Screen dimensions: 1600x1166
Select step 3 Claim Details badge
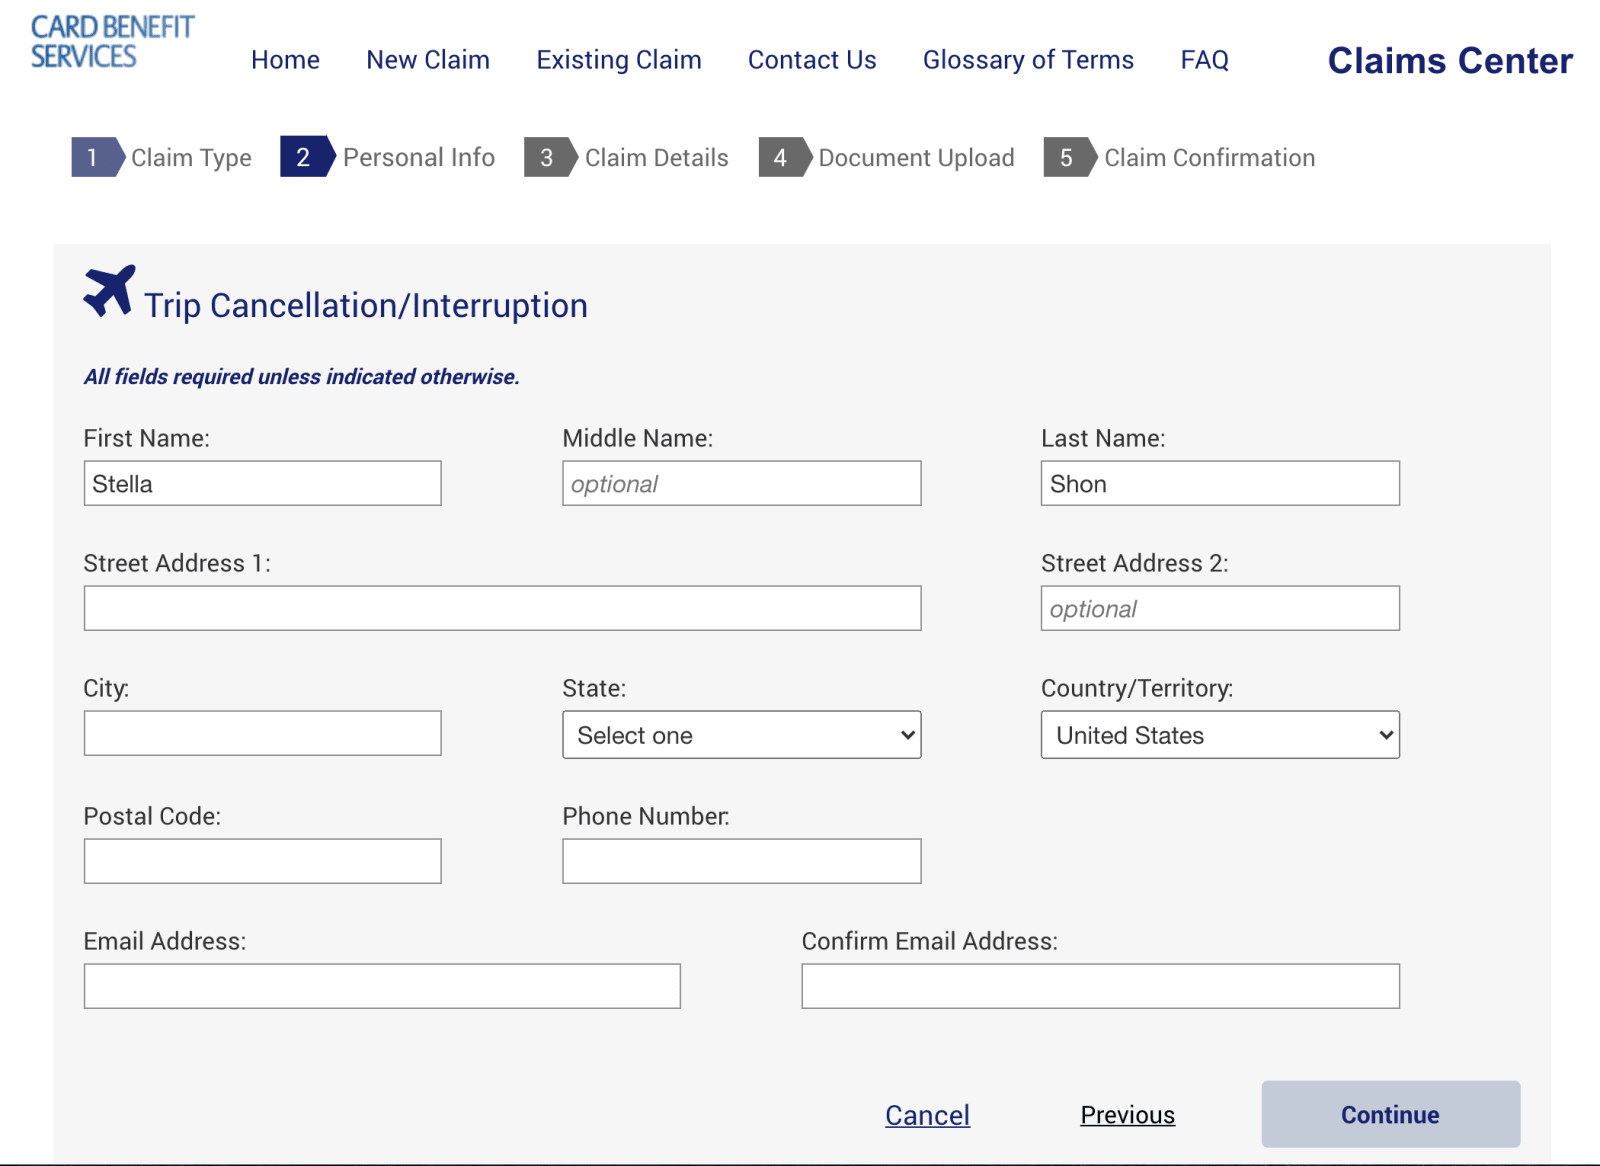pyautogui.click(x=548, y=157)
